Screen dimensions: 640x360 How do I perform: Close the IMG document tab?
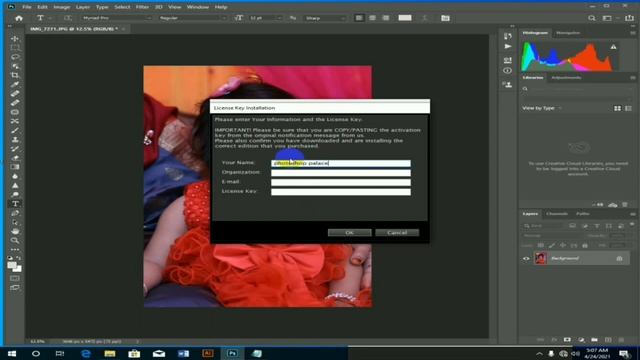tap(123, 29)
